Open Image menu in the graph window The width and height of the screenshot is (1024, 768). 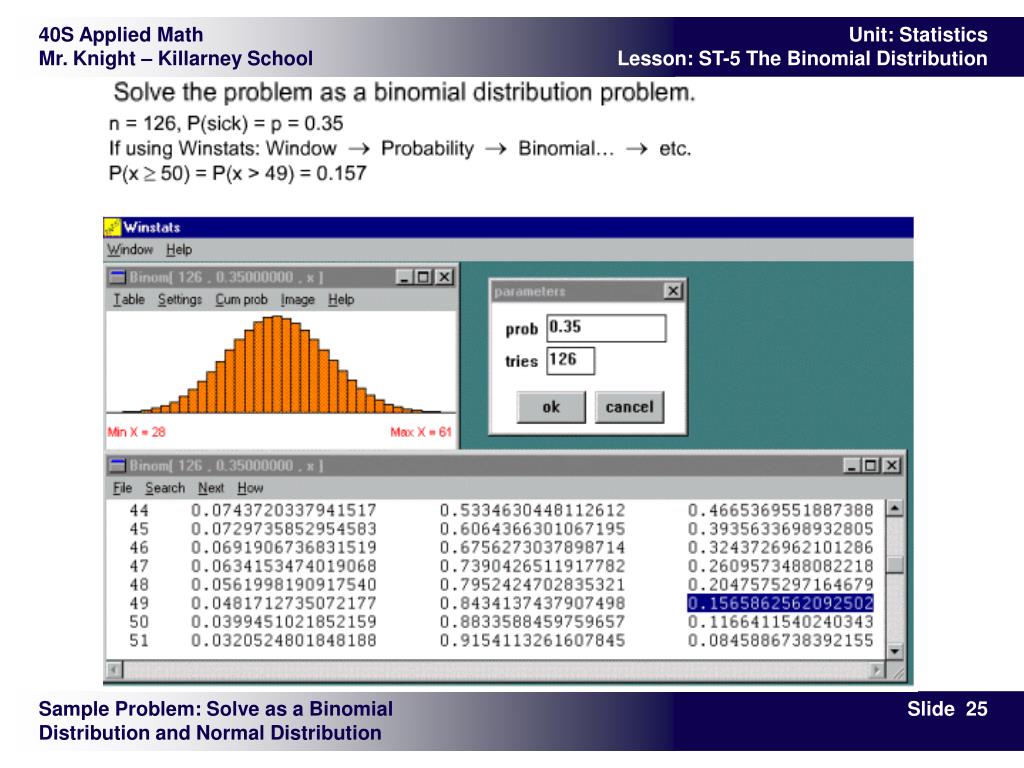click(298, 299)
